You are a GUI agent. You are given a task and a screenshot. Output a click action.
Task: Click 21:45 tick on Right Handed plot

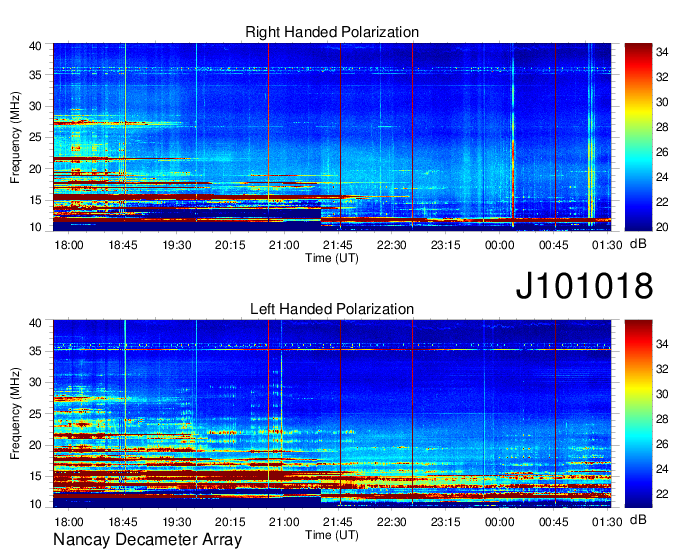(338, 245)
